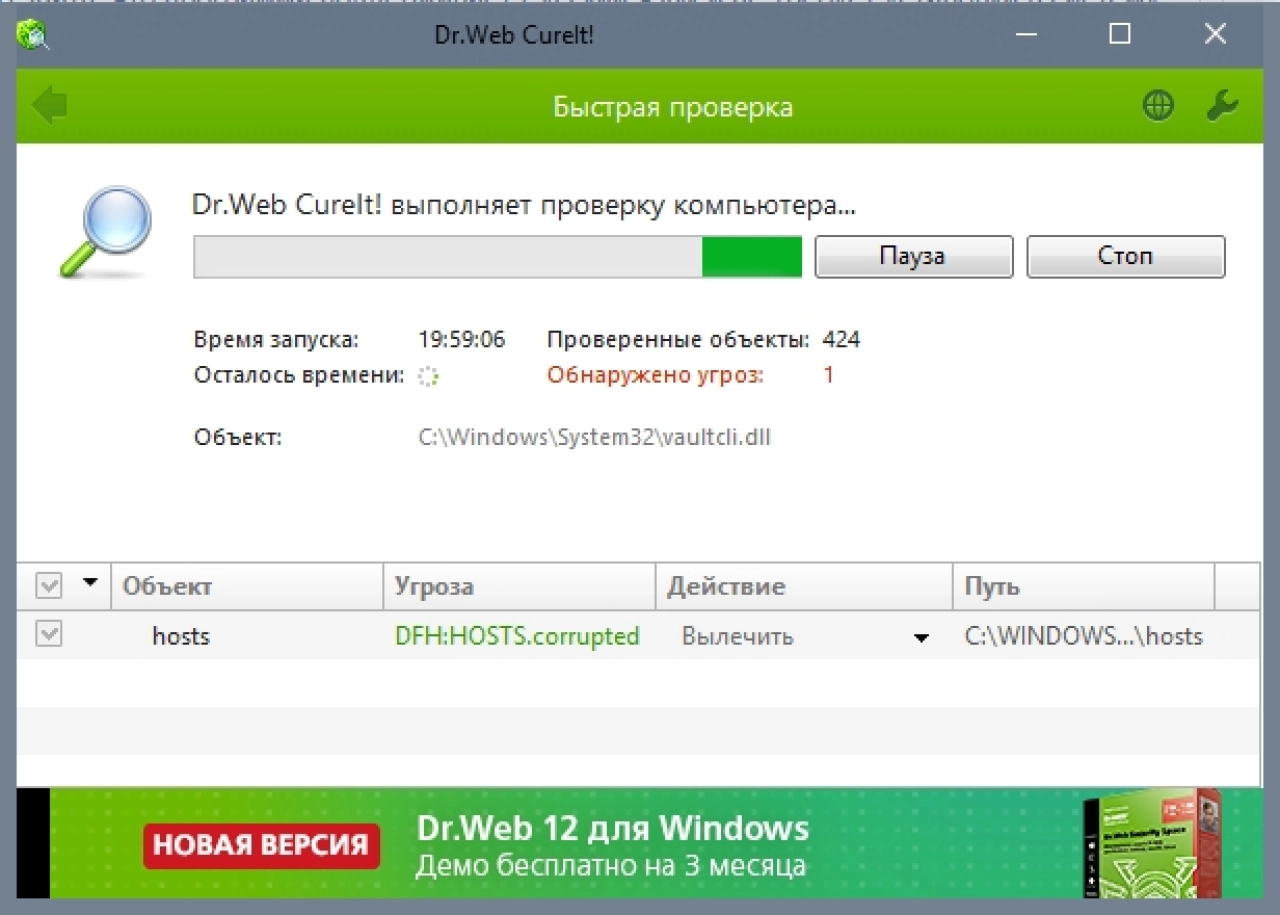Viewport: 1280px width, 915px height.
Task: Sort by Путь column header
Action: coord(1084,586)
